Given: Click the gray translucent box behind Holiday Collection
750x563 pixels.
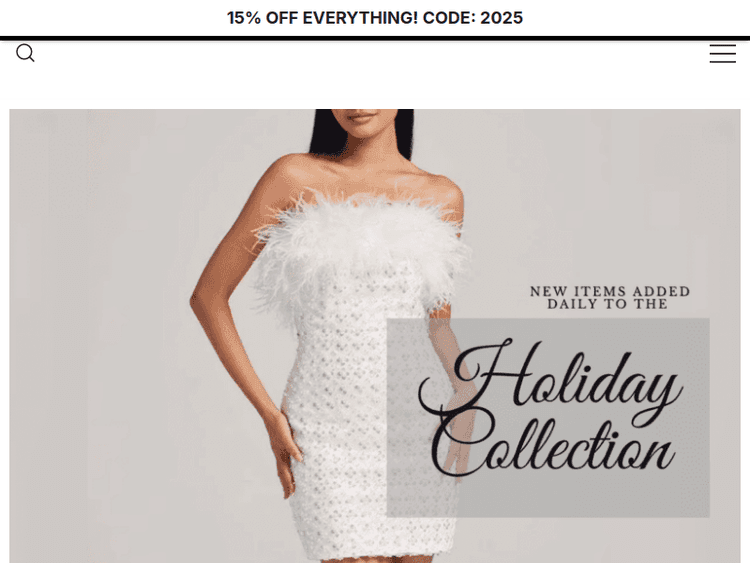Looking at the screenshot, I should pyautogui.click(x=548, y=418).
